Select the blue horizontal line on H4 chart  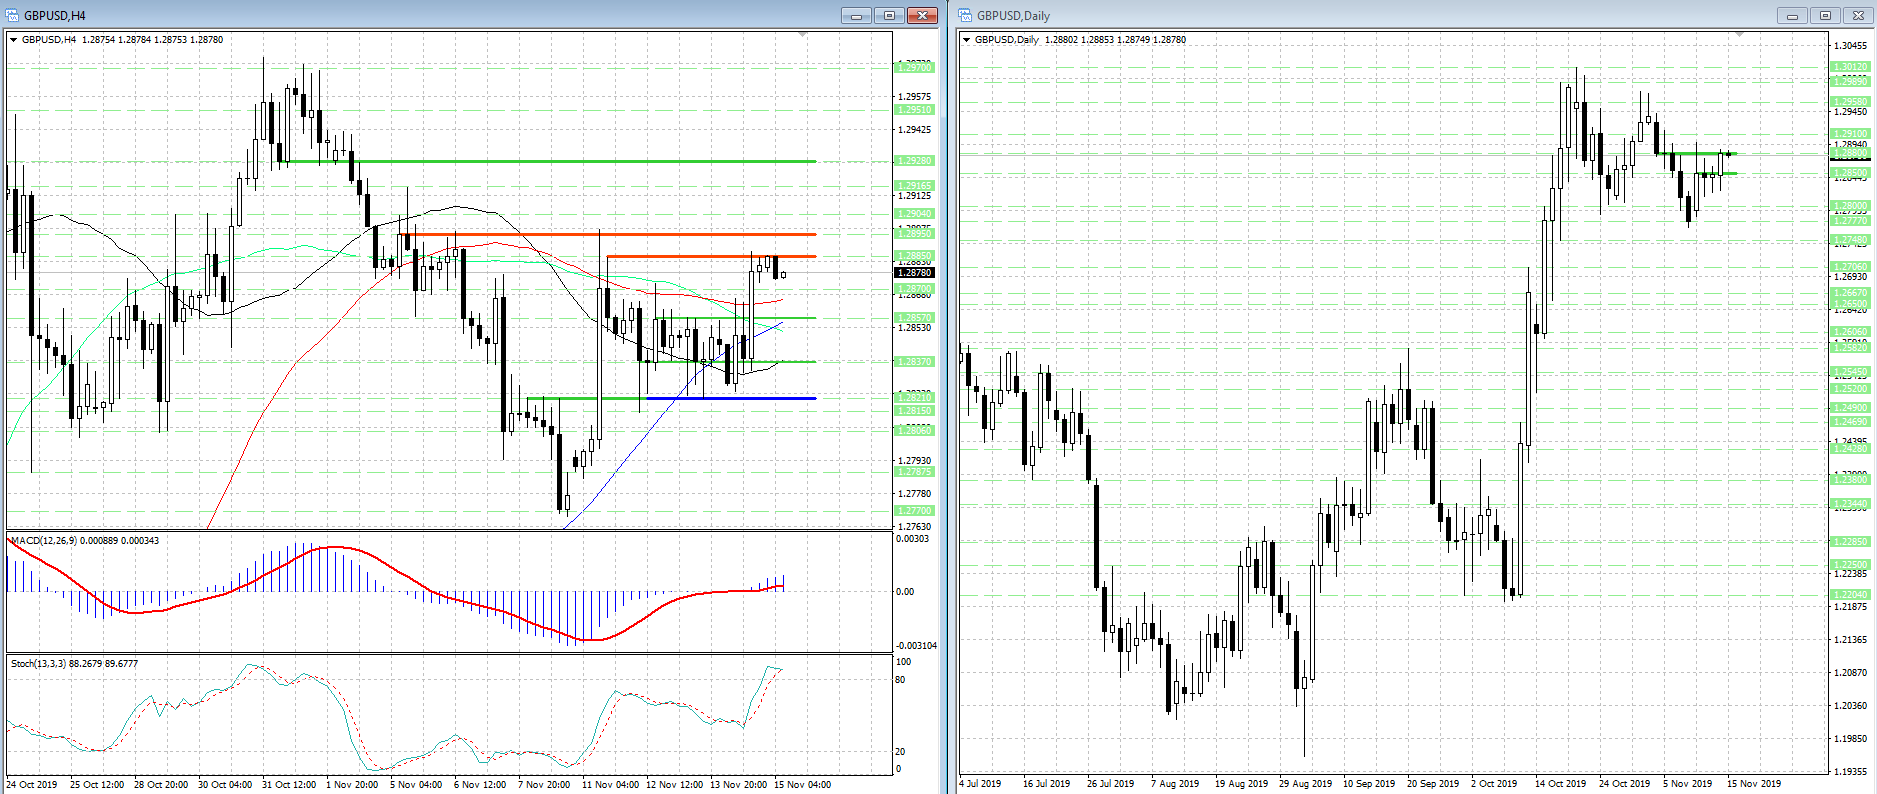(x=730, y=398)
